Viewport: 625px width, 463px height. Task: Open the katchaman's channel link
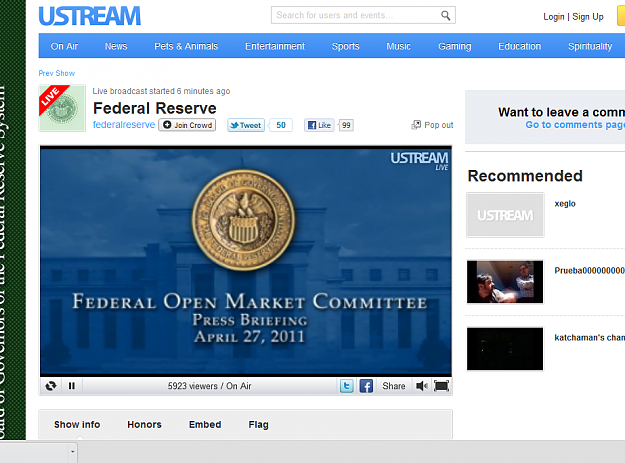[590, 337]
